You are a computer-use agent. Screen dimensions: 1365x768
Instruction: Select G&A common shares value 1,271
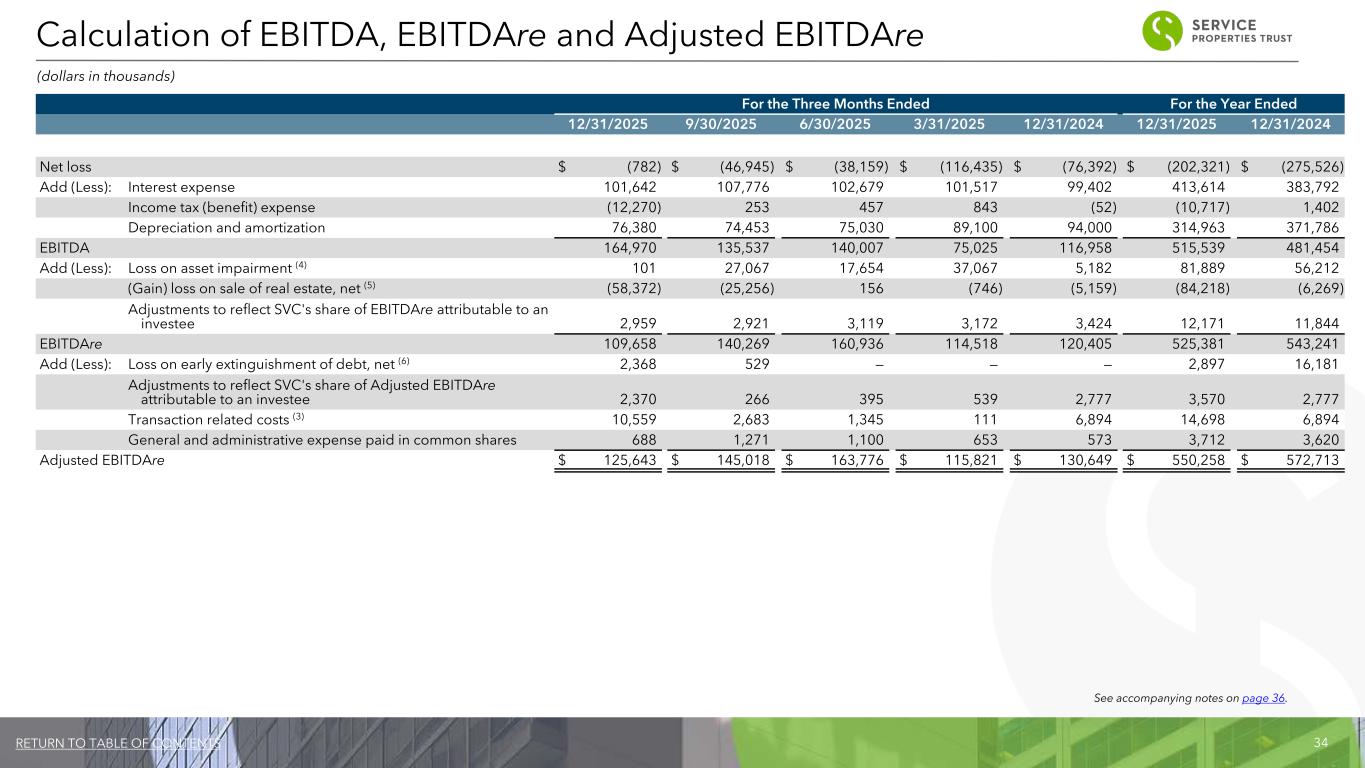click(x=751, y=441)
